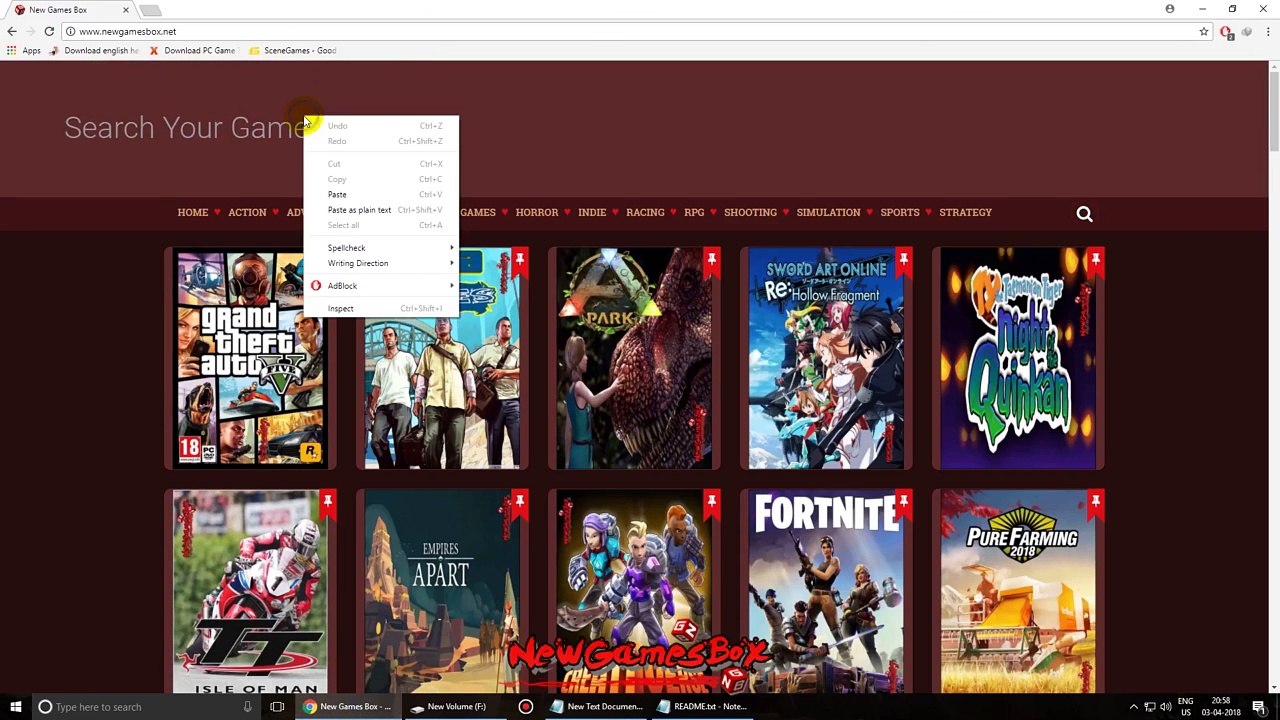
Task: Reload the page with the refresh icon
Action: coord(49,31)
